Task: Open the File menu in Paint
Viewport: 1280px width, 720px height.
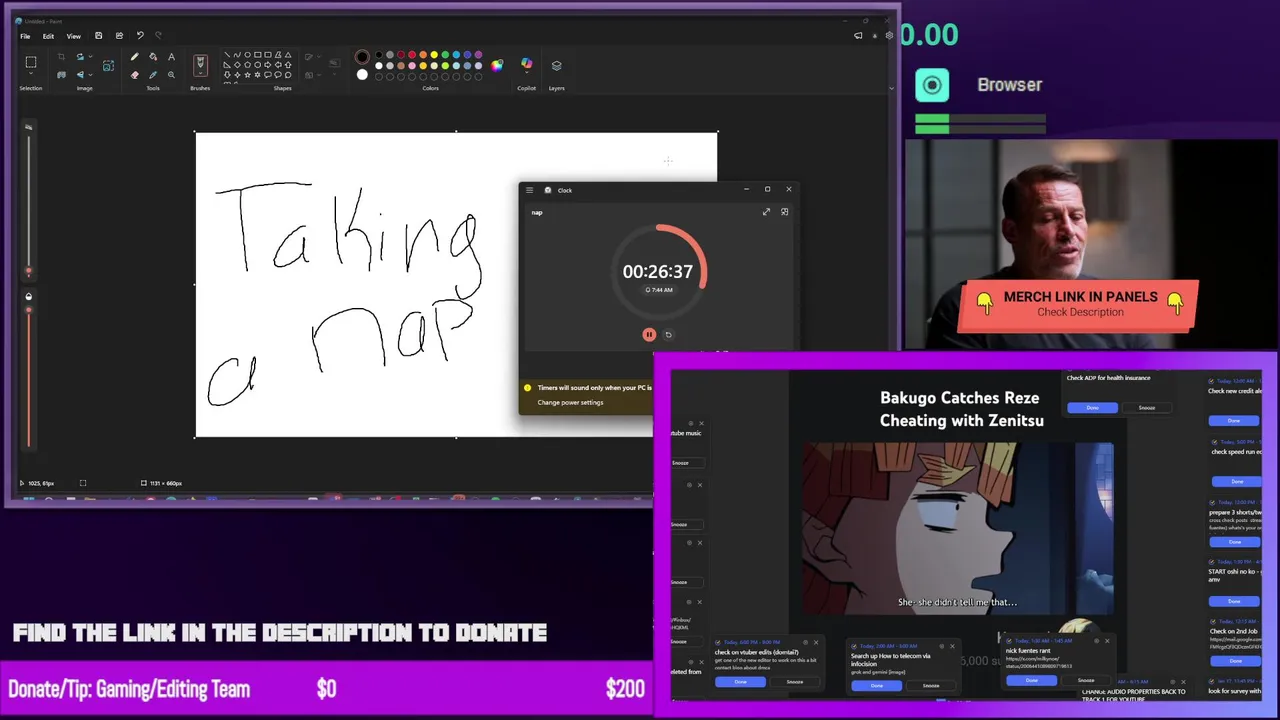Action: point(25,36)
